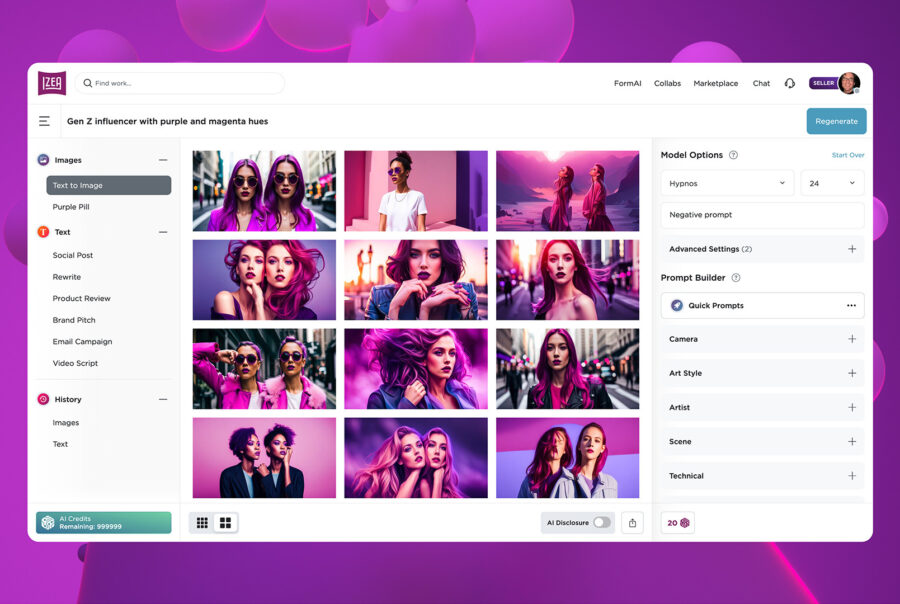900x604 pixels.
Task: Switch to the small grid view icon
Action: 200,522
